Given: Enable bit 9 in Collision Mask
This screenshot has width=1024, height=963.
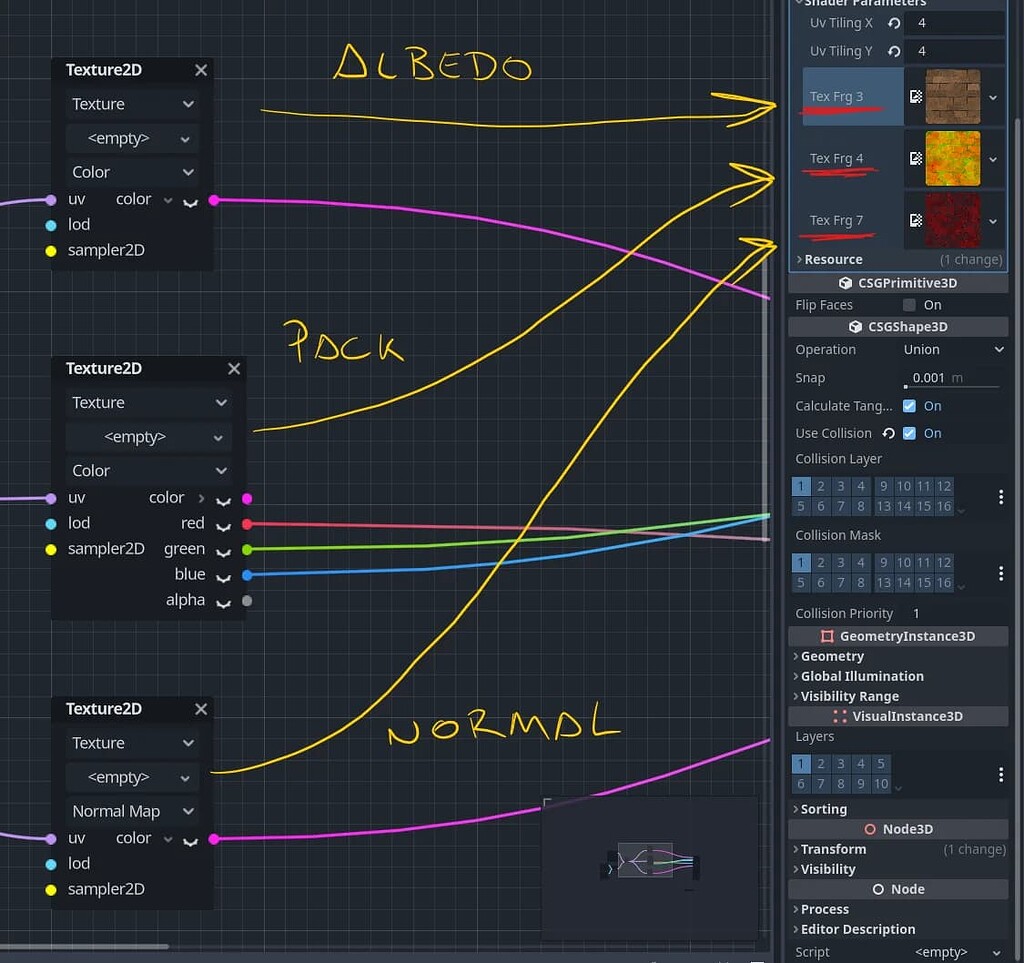Looking at the screenshot, I should point(883,563).
